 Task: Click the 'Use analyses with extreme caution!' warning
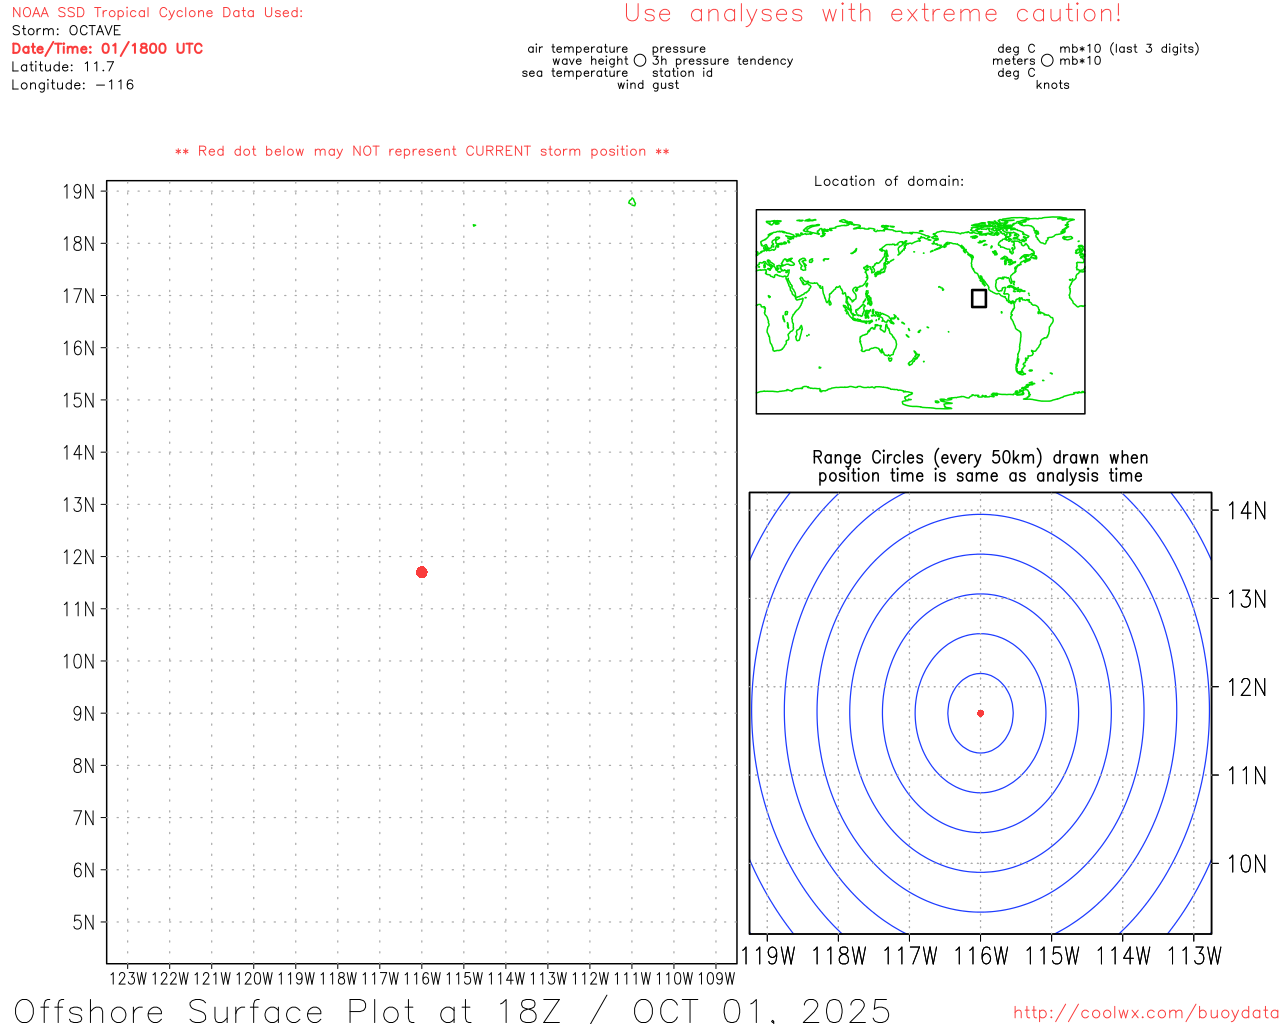[872, 14]
